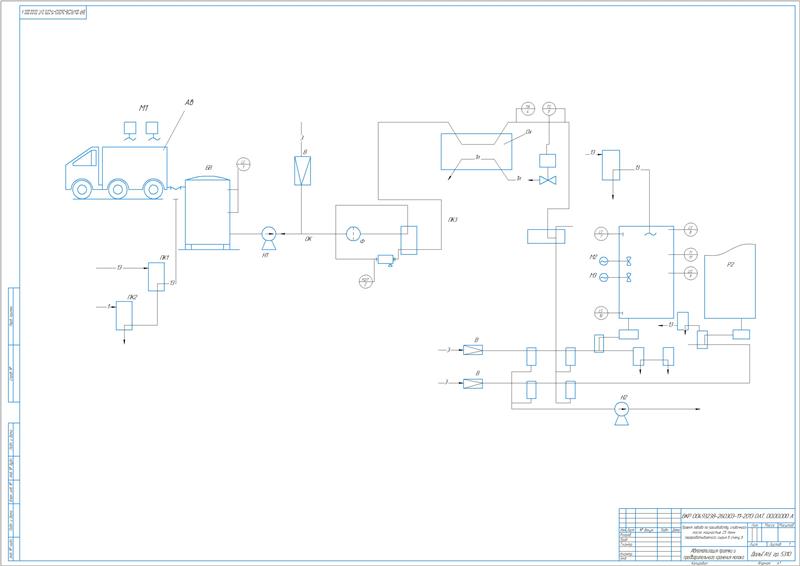Select upper inlet valve В on line 3
Image resolution: width=800 pixels, height=566 pixels.
click(473, 350)
